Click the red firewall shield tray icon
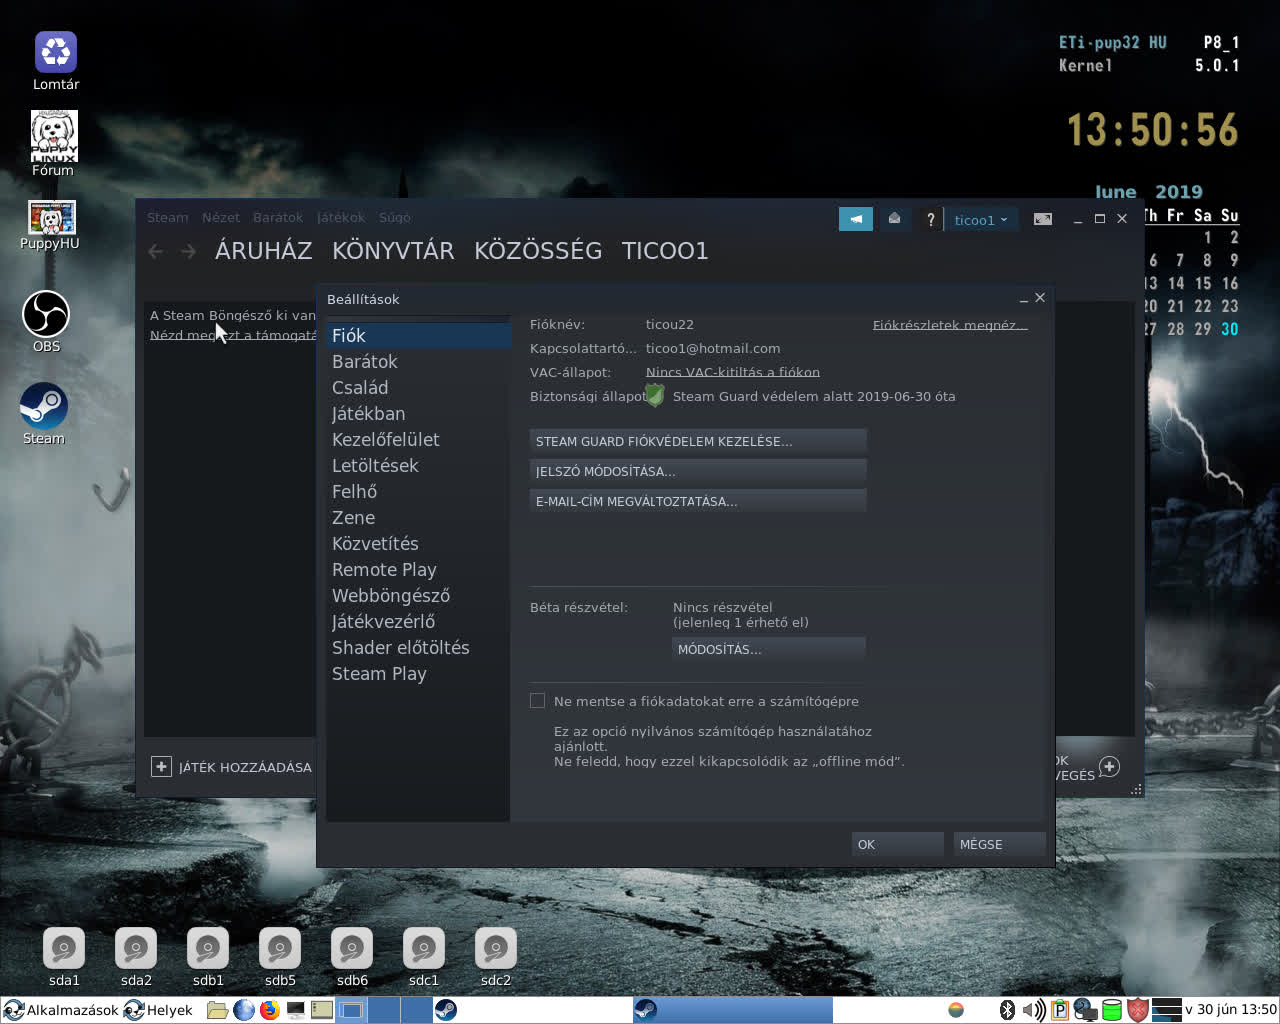The height and width of the screenshot is (1024, 1280). point(1138,1010)
